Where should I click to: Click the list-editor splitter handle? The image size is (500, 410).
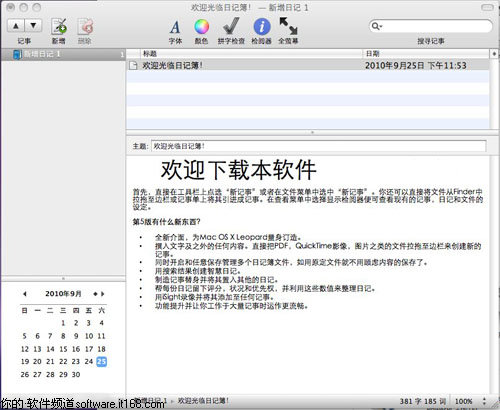(312, 132)
